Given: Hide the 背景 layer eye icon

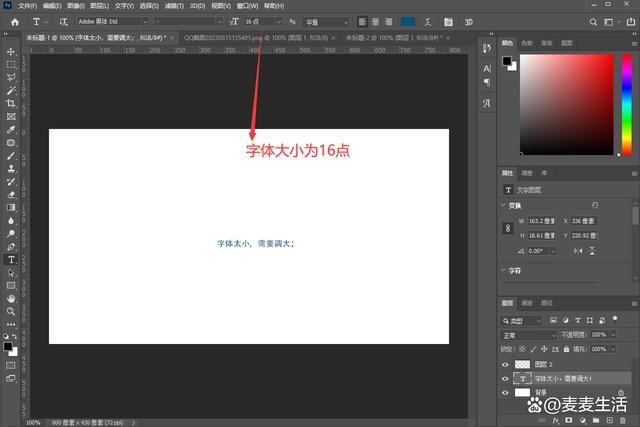Looking at the screenshot, I should tap(505, 393).
